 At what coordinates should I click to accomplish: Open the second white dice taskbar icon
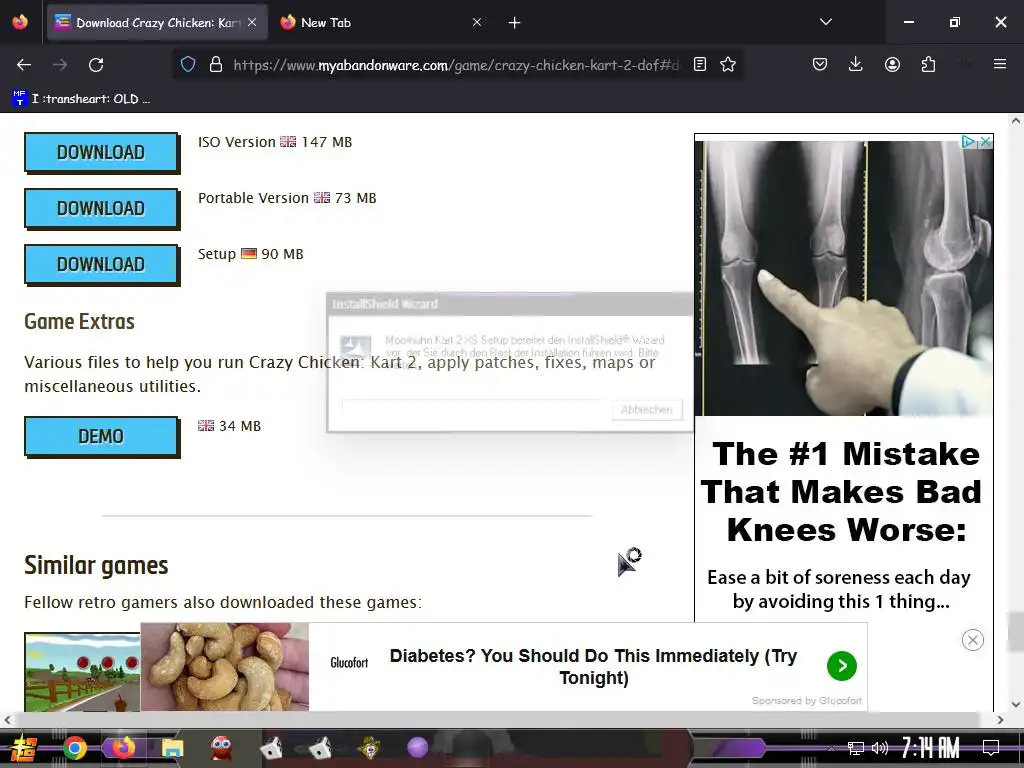(x=320, y=748)
